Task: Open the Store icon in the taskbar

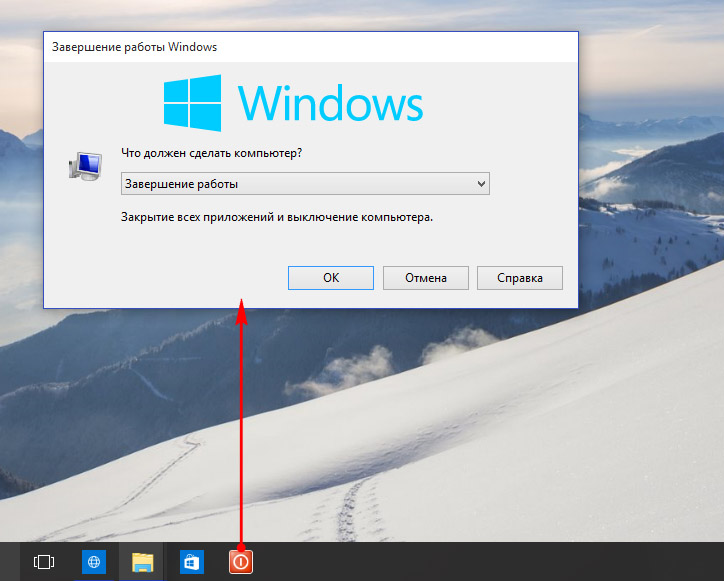Action: (x=192, y=562)
